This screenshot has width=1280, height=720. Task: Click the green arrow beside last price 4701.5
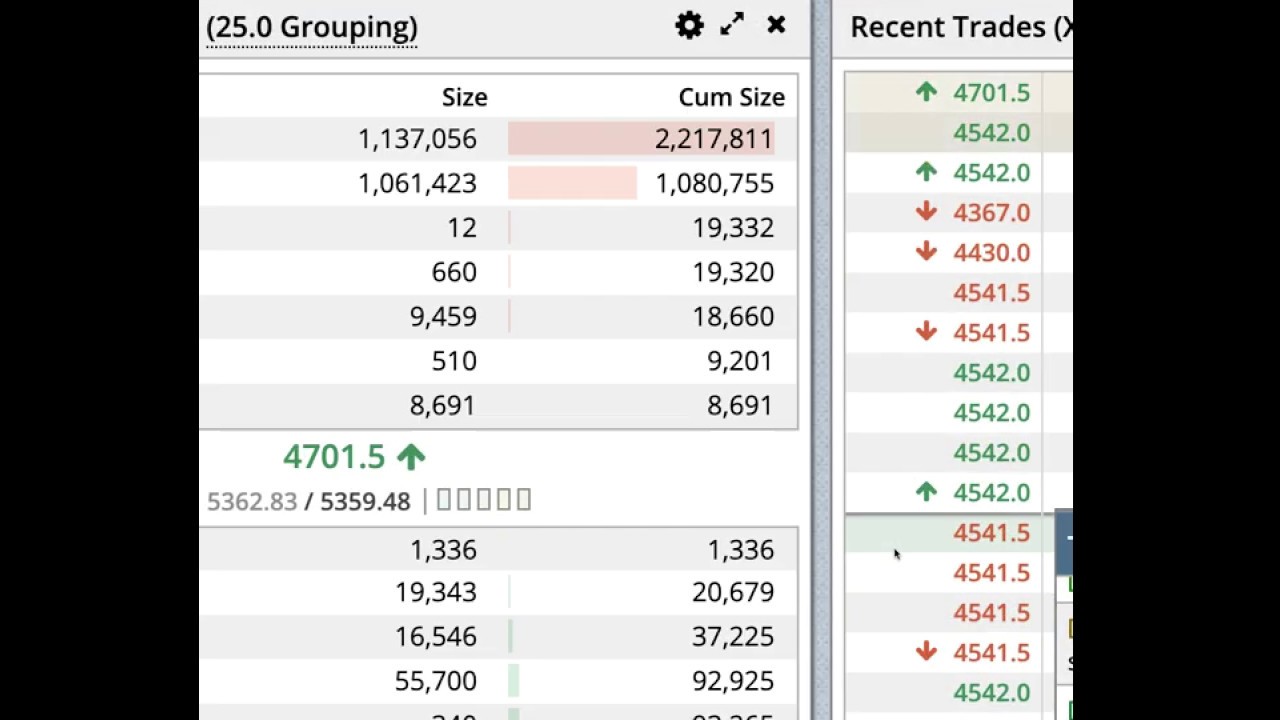[411, 457]
